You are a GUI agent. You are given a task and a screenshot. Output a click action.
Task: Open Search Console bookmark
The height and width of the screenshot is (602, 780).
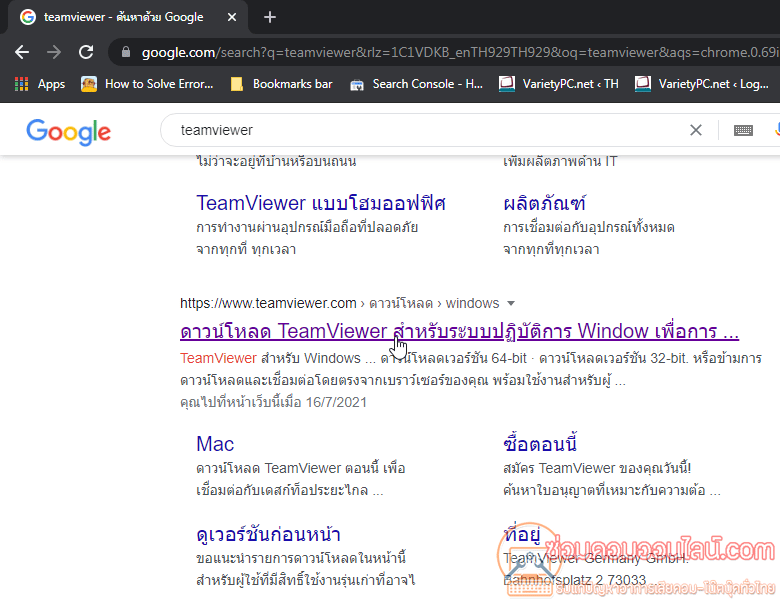(x=416, y=84)
